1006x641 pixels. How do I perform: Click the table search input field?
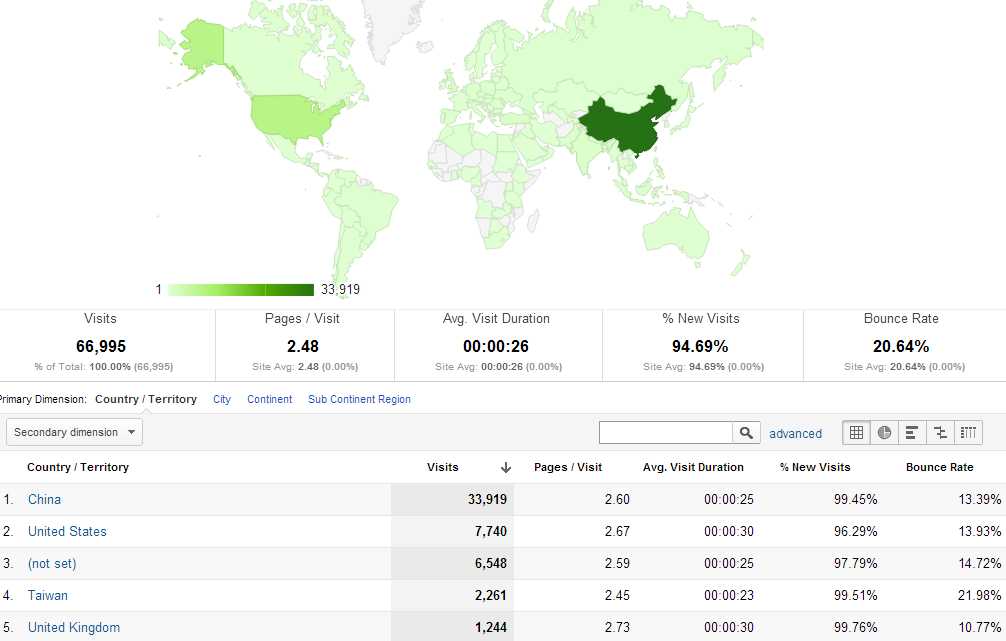665,432
